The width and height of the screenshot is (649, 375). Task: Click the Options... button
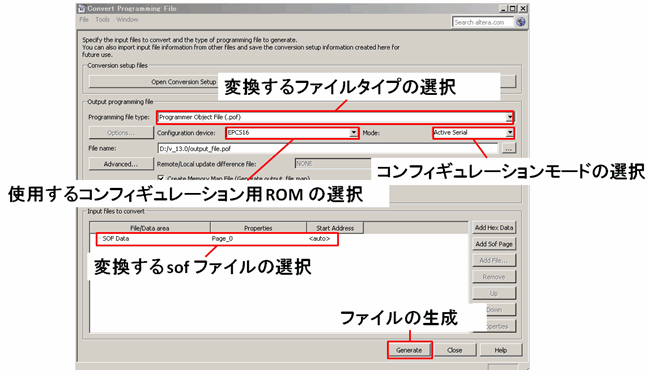pos(121,133)
